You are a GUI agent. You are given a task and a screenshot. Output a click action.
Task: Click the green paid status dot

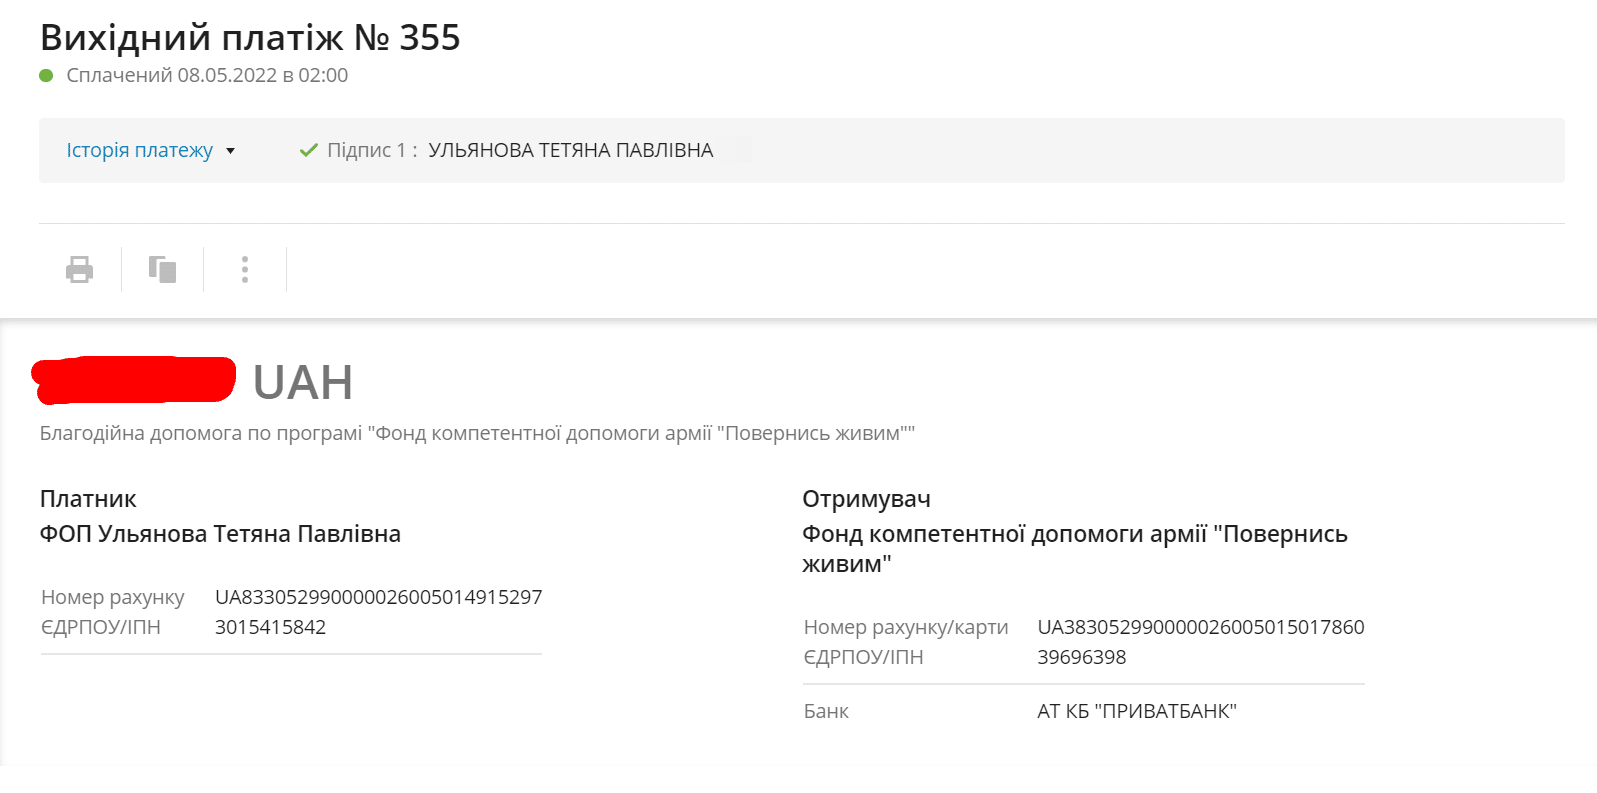[x=46, y=75]
